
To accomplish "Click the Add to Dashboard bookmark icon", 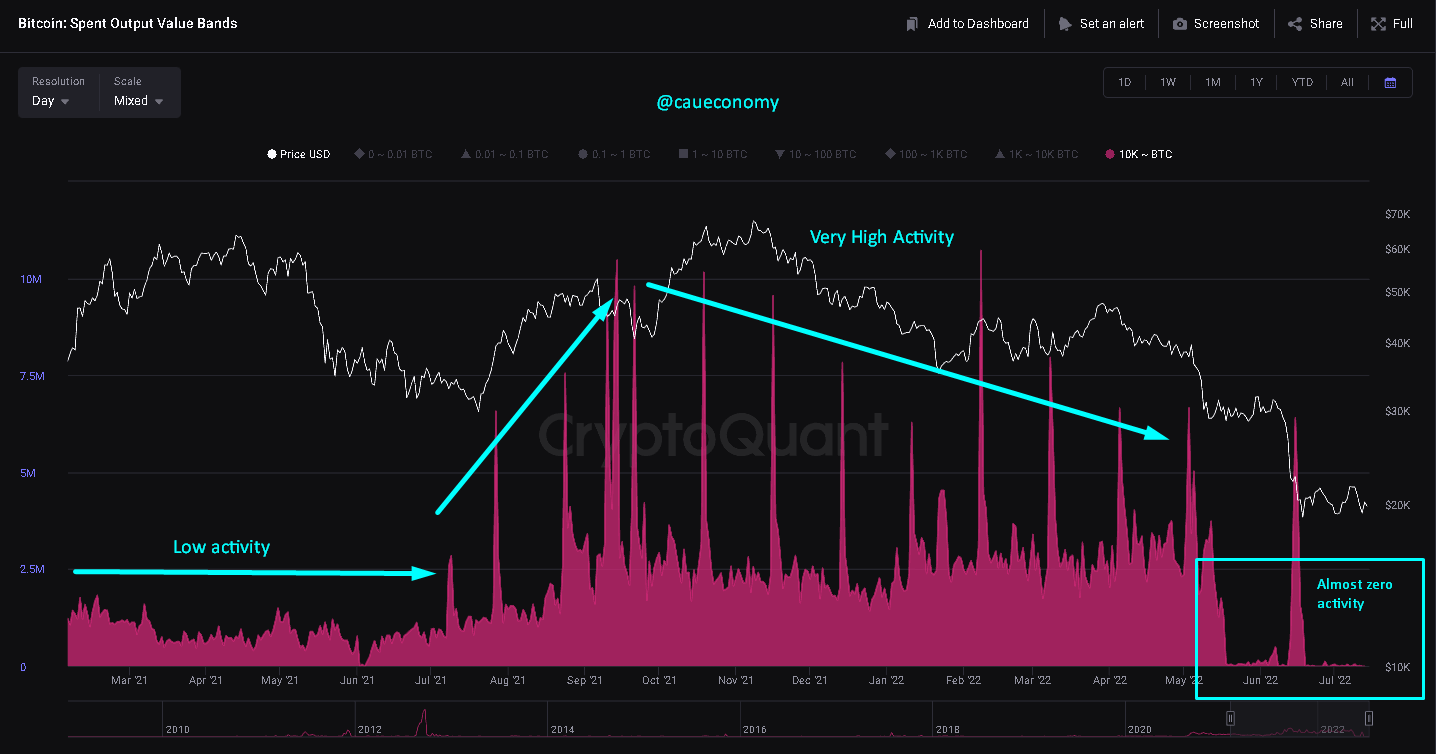I will pyautogui.click(x=912, y=23).
